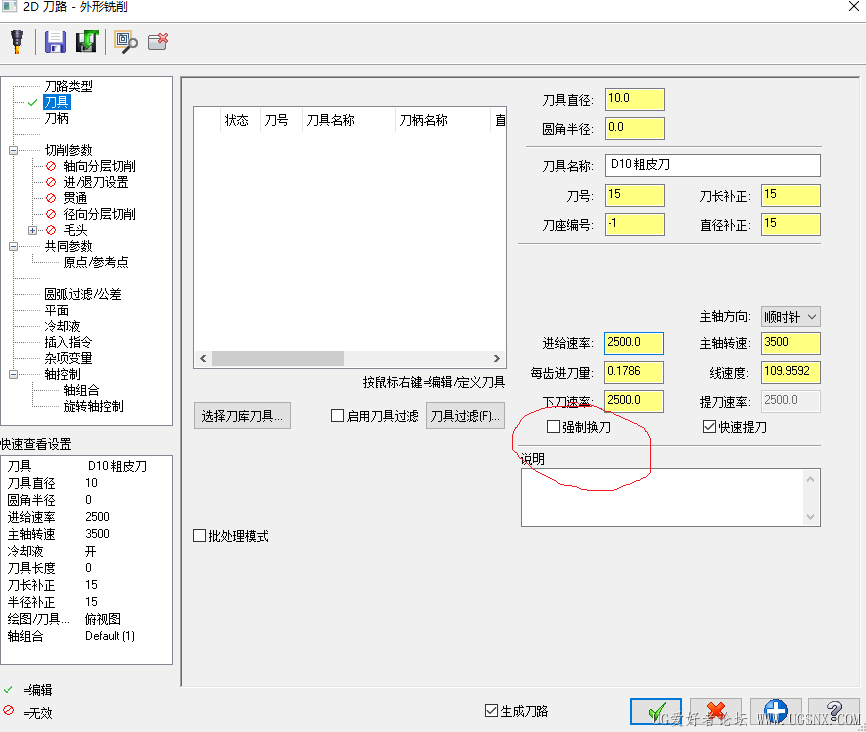This screenshot has width=866, height=732.
Task: Click the 线速度 input field
Action: (x=790, y=372)
